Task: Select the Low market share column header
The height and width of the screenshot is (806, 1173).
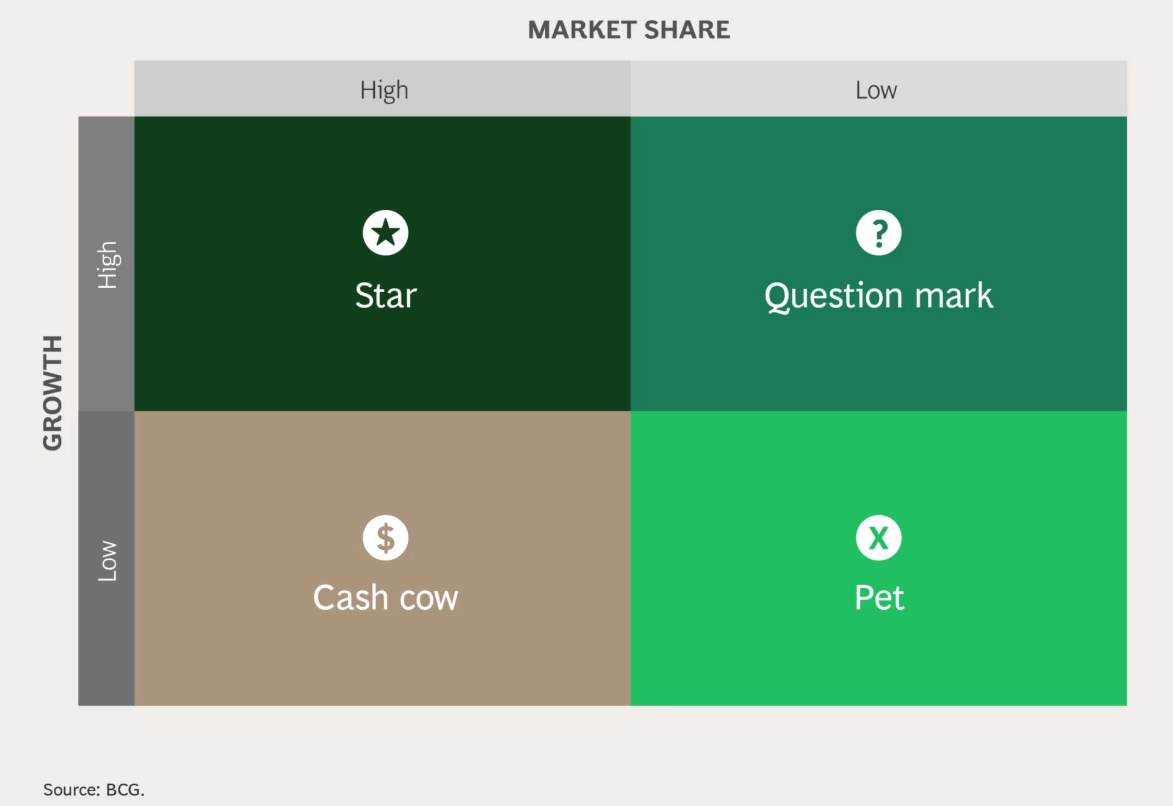Action: tap(876, 90)
